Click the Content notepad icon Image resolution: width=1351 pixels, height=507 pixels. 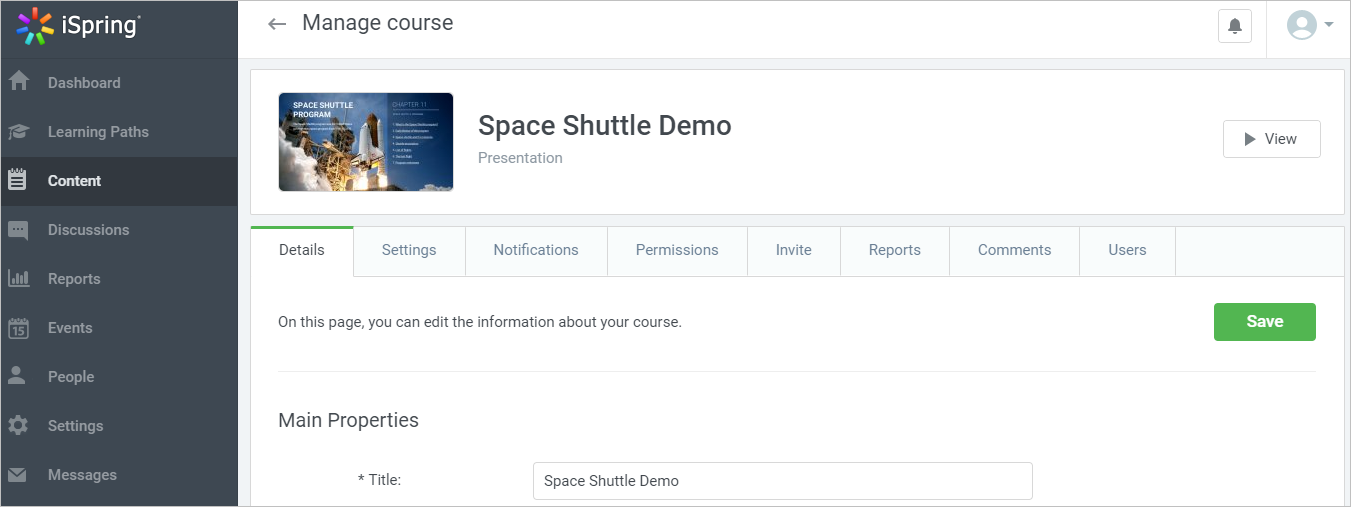coord(18,180)
